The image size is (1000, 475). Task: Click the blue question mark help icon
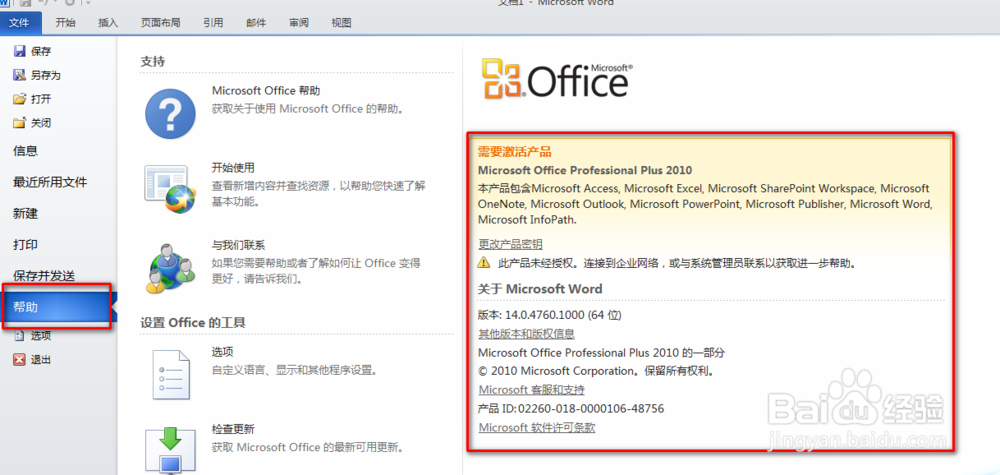tap(170, 113)
